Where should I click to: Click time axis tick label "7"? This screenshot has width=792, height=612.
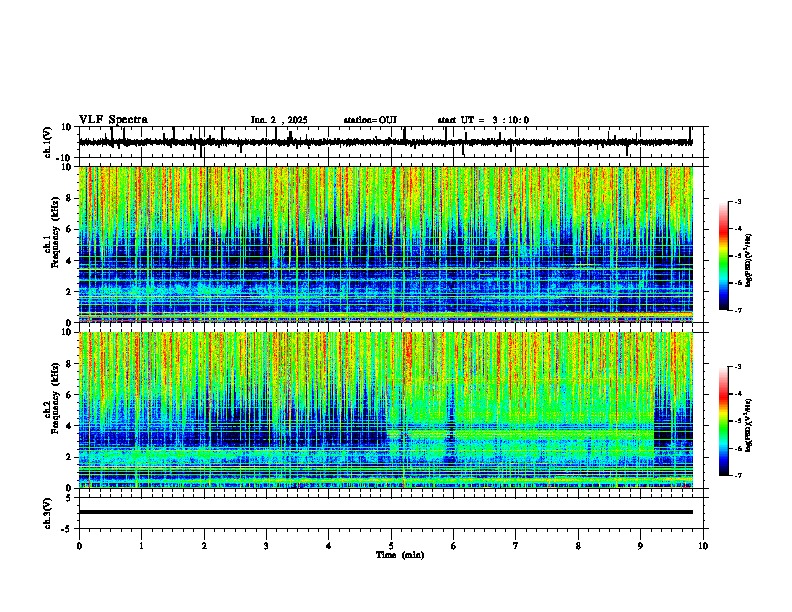[x=516, y=546]
